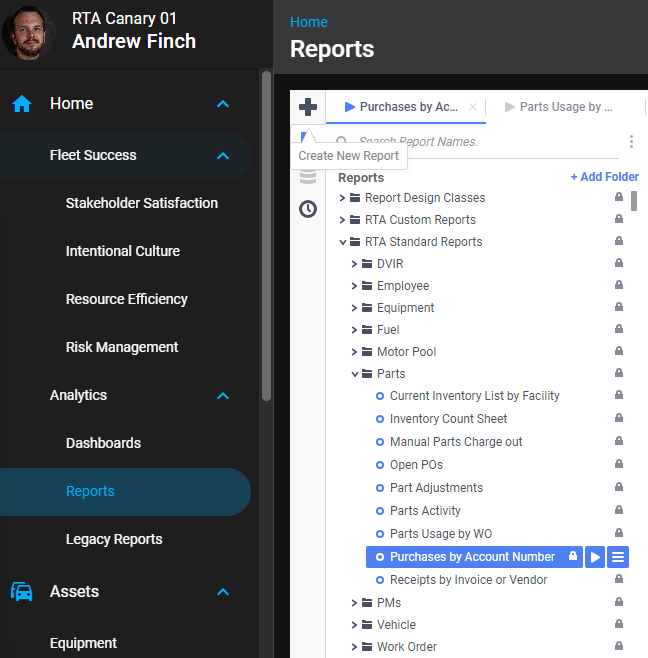The width and height of the screenshot is (648, 658).
Task: Collapse the Fleet Success section
Action: coord(223,156)
